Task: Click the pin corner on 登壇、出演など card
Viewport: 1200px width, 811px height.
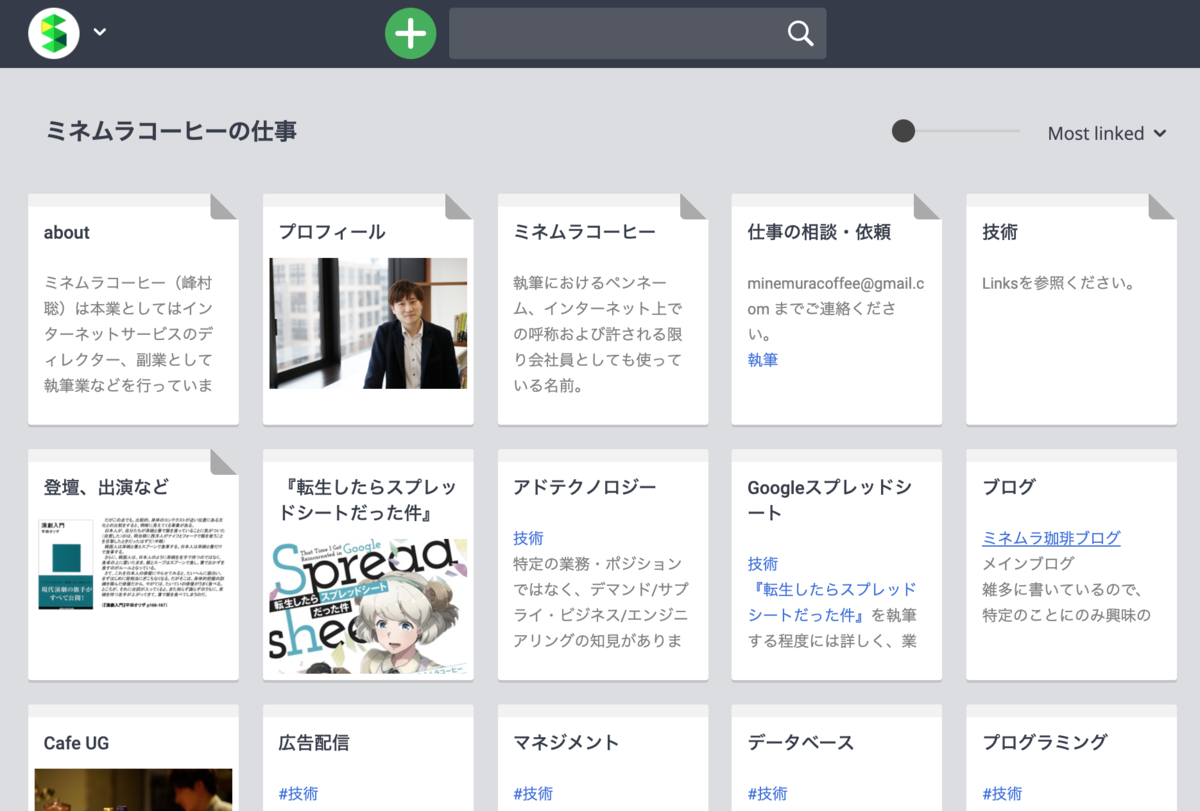Action: tap(224, 461)
